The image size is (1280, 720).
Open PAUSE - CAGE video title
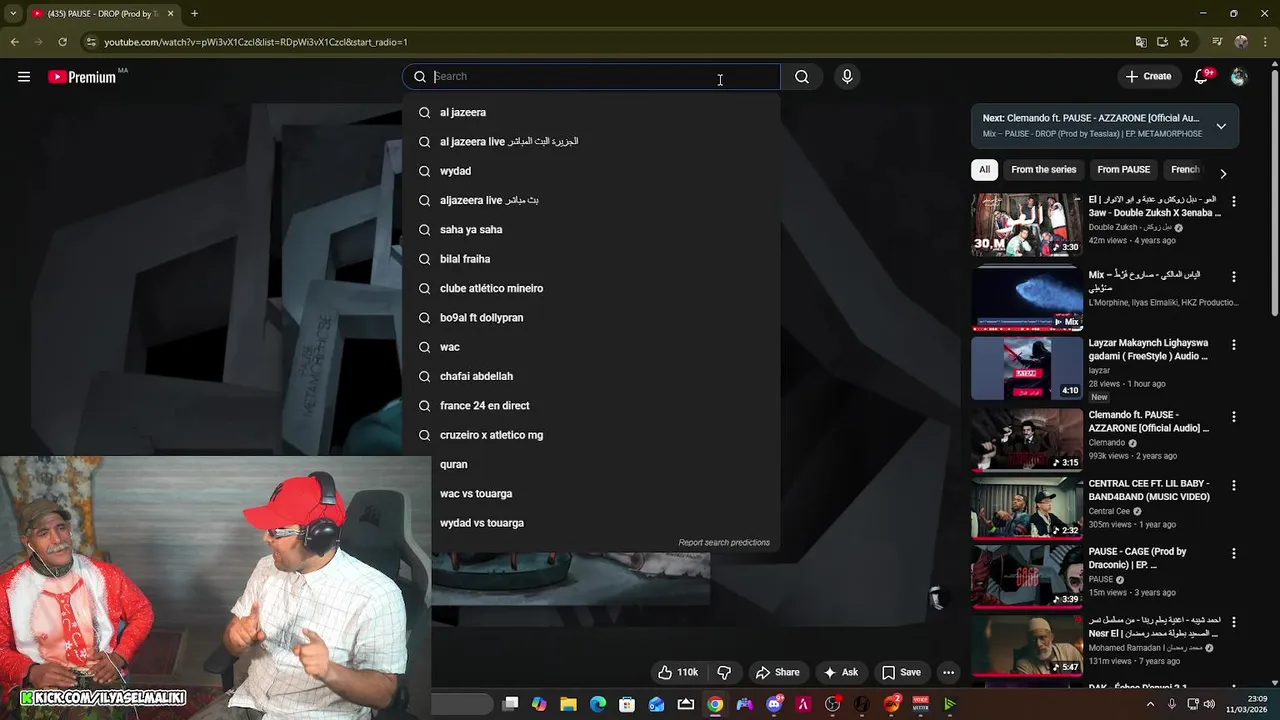coord(1138,558)
